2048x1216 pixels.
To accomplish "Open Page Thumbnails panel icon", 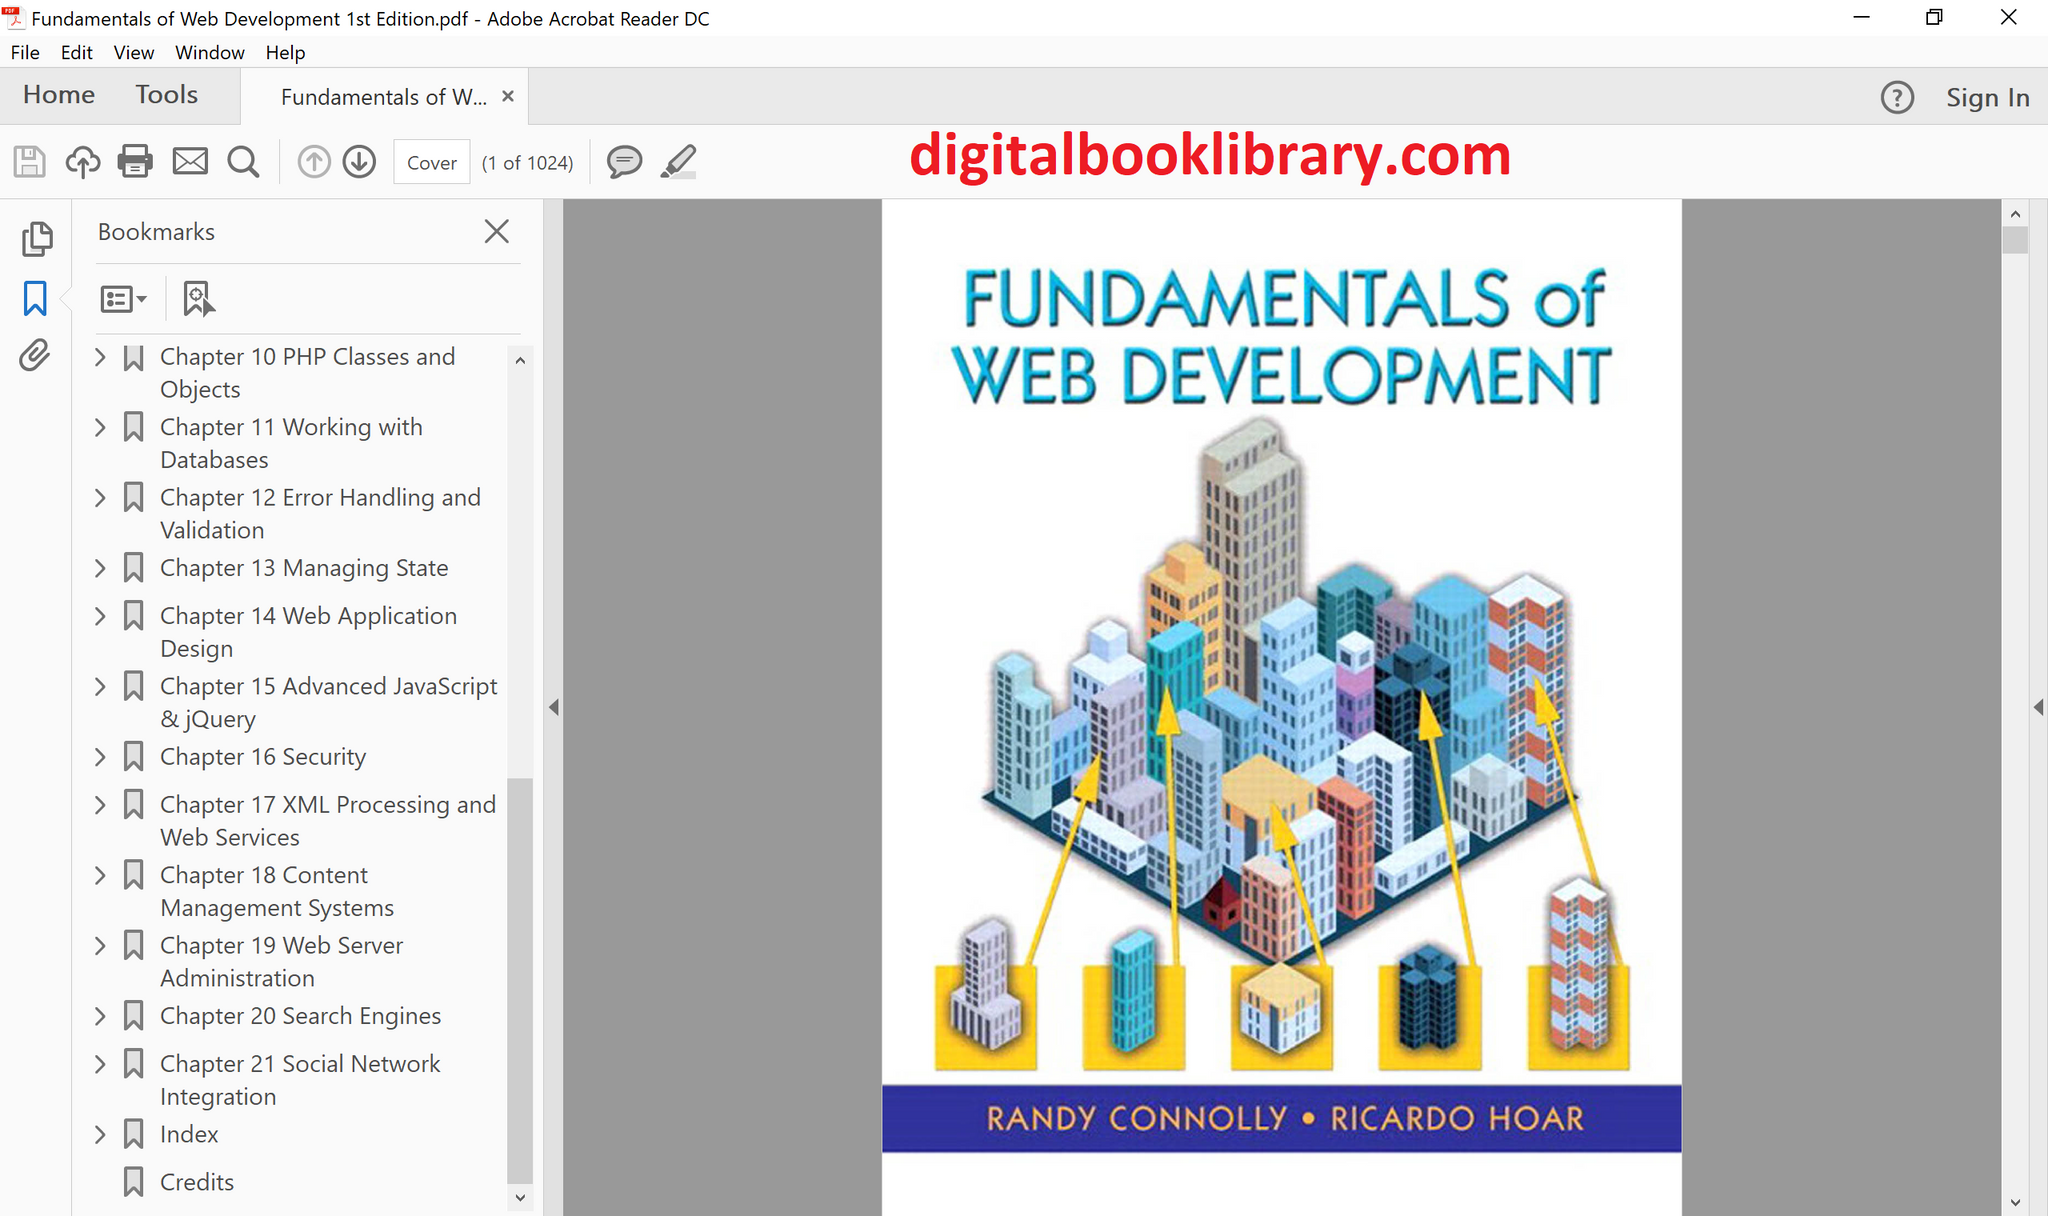I will pos(36,239).
